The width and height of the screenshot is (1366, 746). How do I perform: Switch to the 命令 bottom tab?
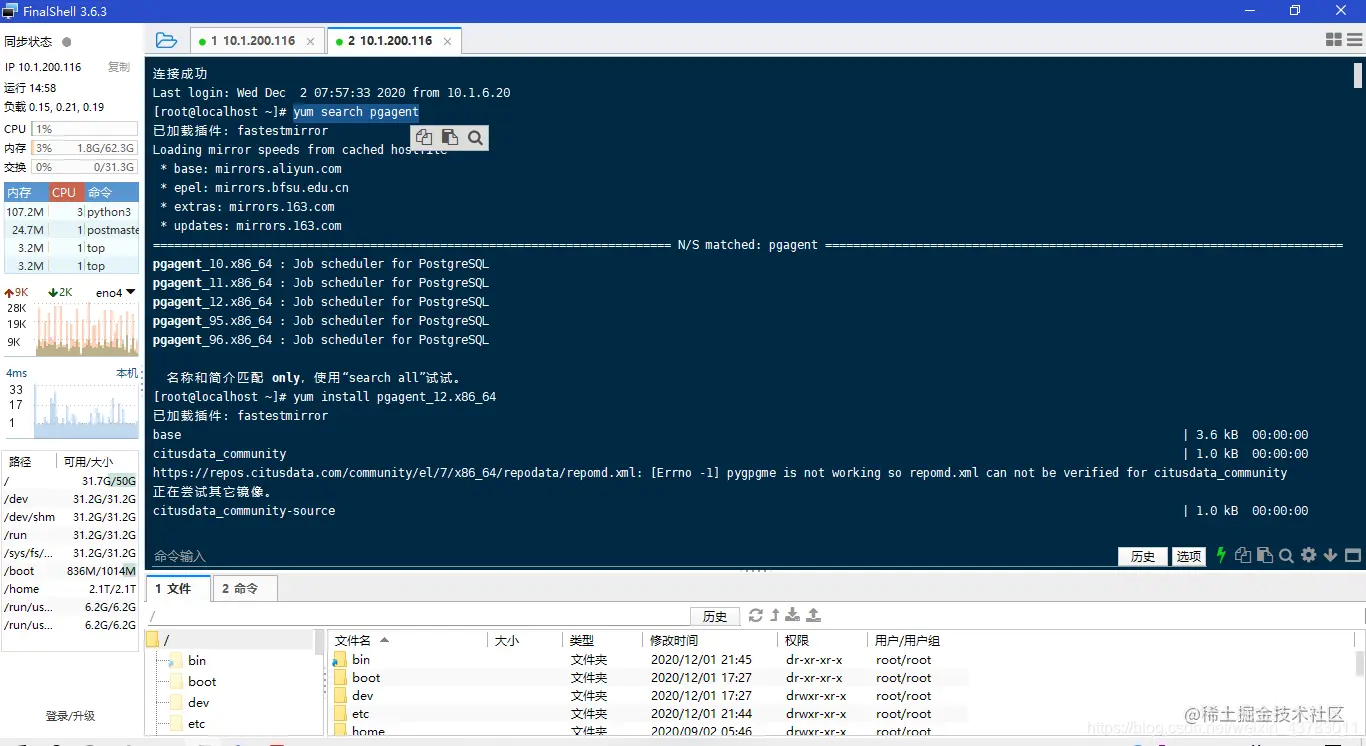[243, 589]
